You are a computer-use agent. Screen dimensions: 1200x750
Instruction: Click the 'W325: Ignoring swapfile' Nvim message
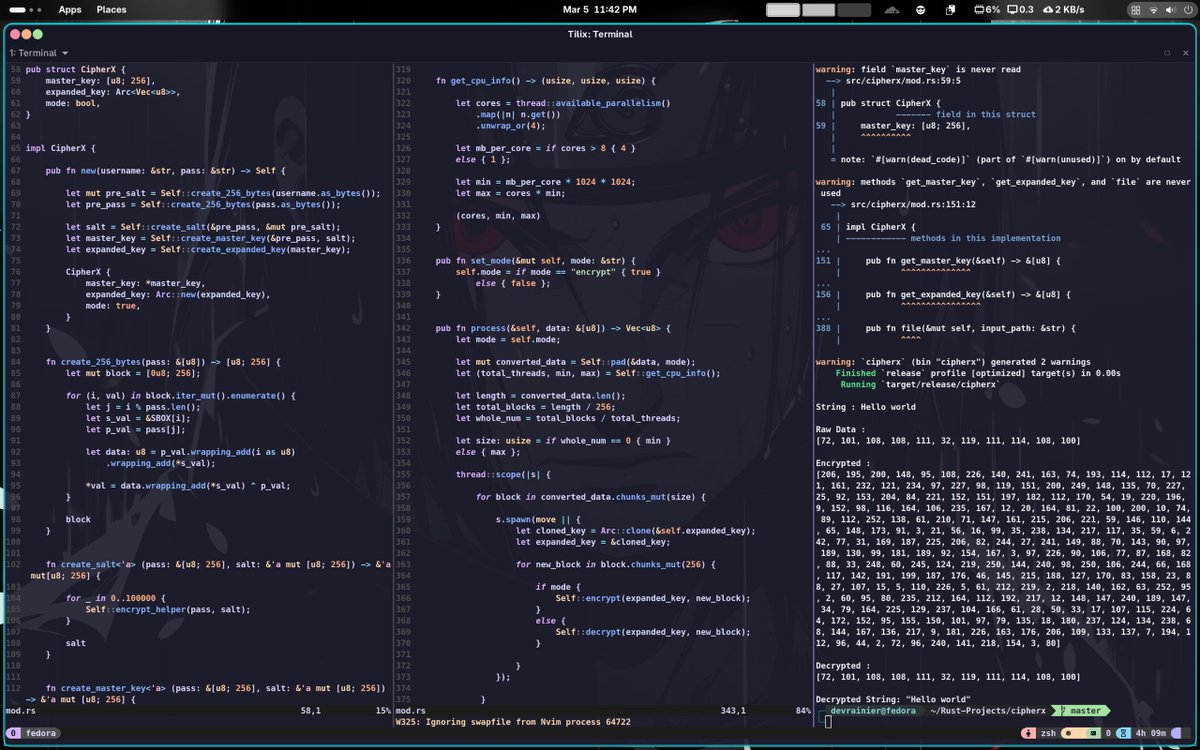pyautogui.click(x=513, y=721)
